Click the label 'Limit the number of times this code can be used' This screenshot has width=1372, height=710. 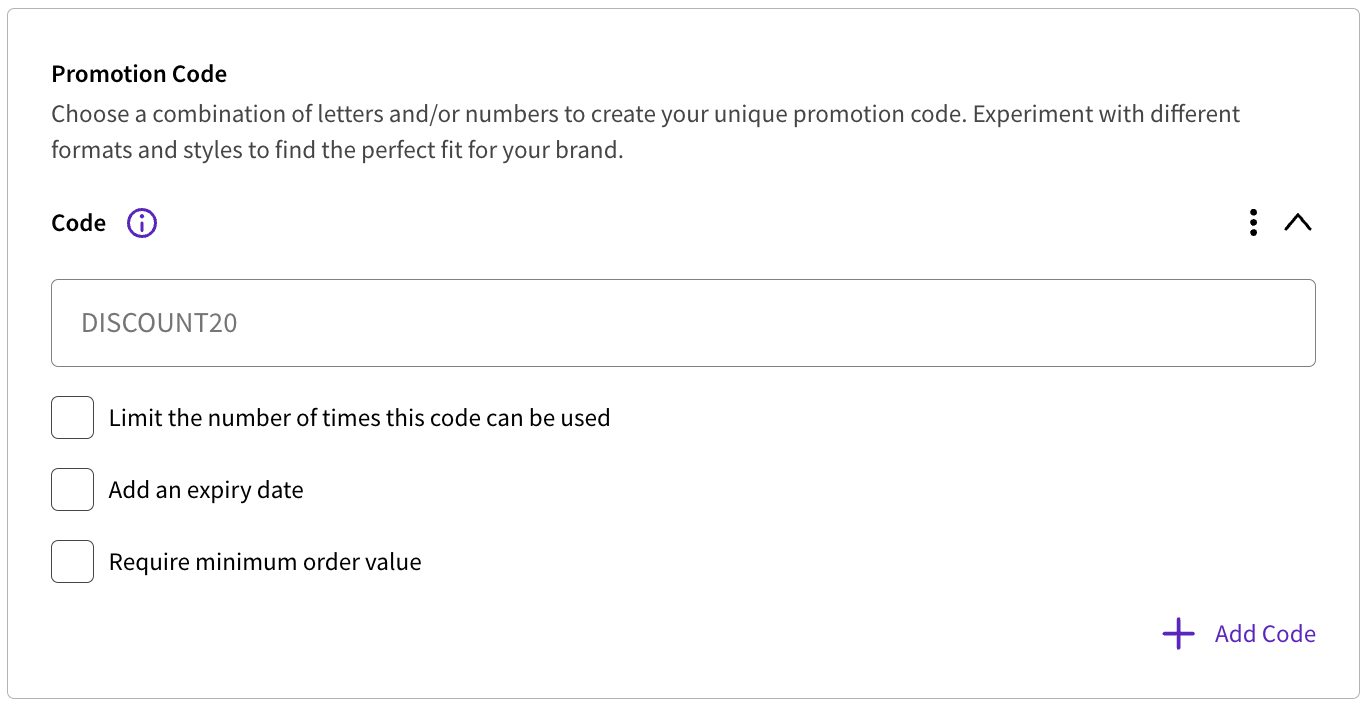click(359, 418)
